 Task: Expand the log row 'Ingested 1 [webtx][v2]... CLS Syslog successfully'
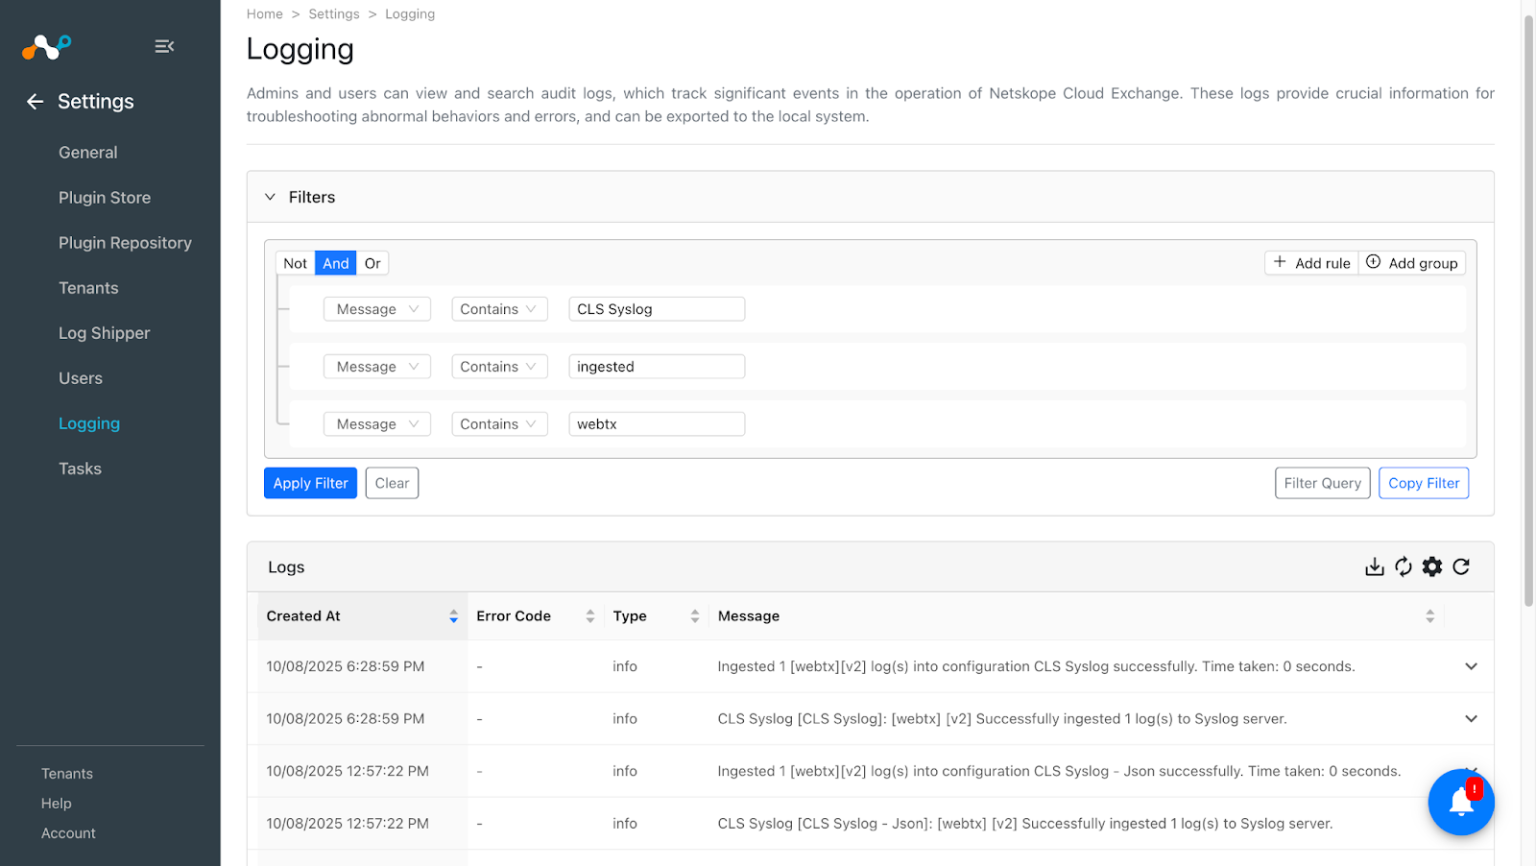click(x=1471, y=666)
